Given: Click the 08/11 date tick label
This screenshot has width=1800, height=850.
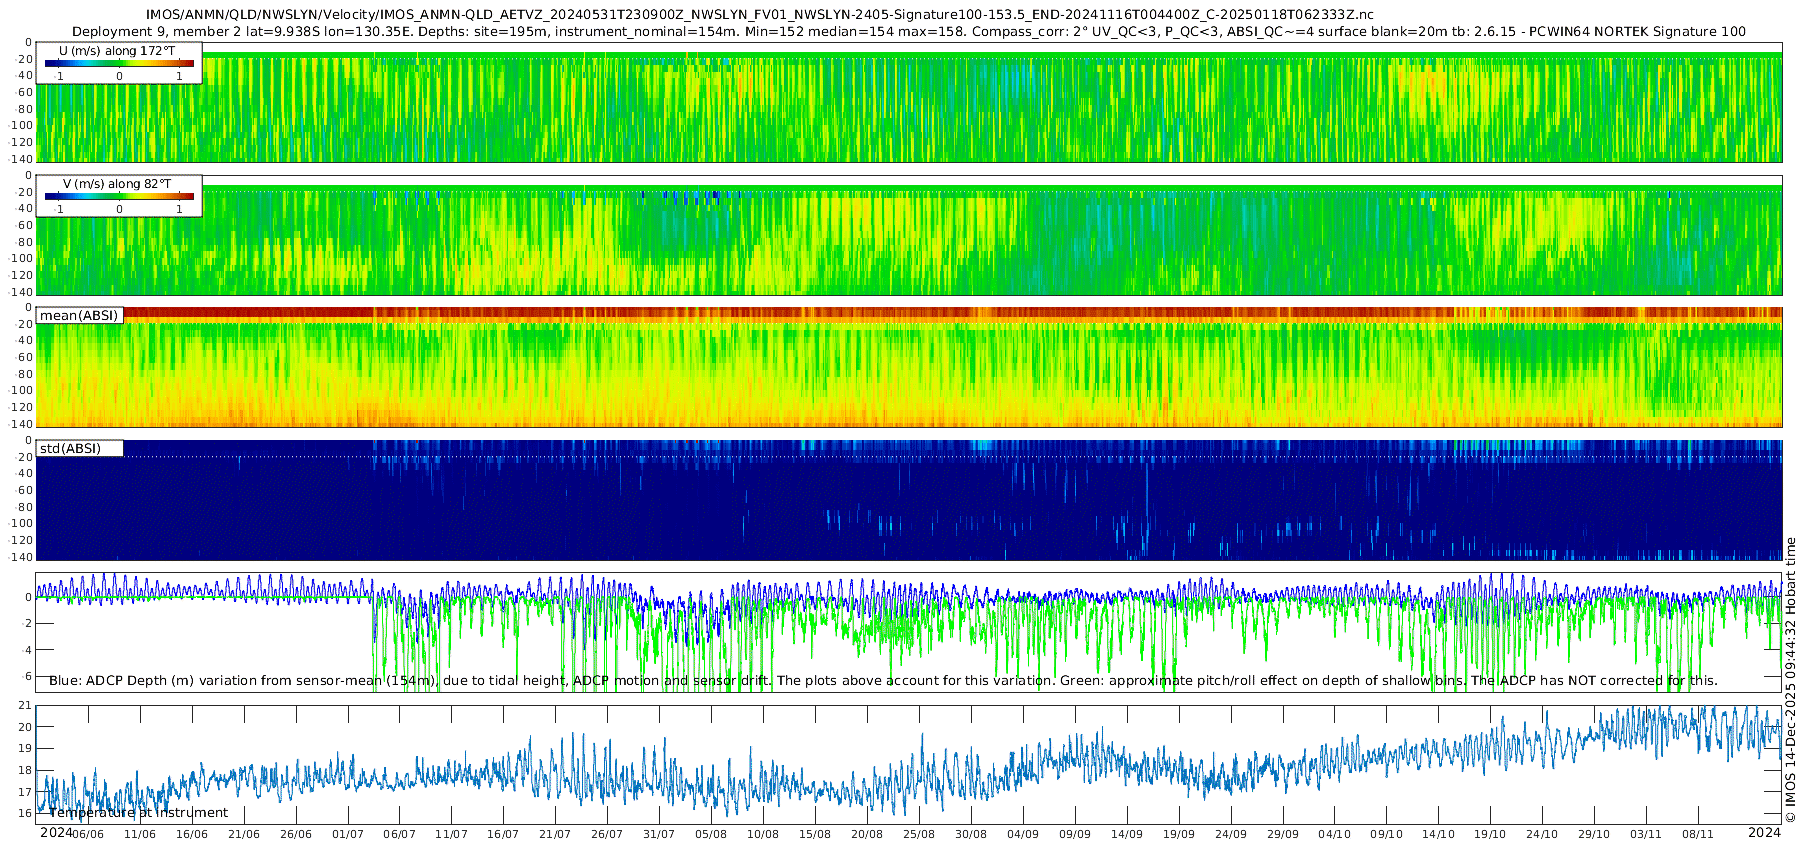Looking at the screenshot, I should 1698,834.
